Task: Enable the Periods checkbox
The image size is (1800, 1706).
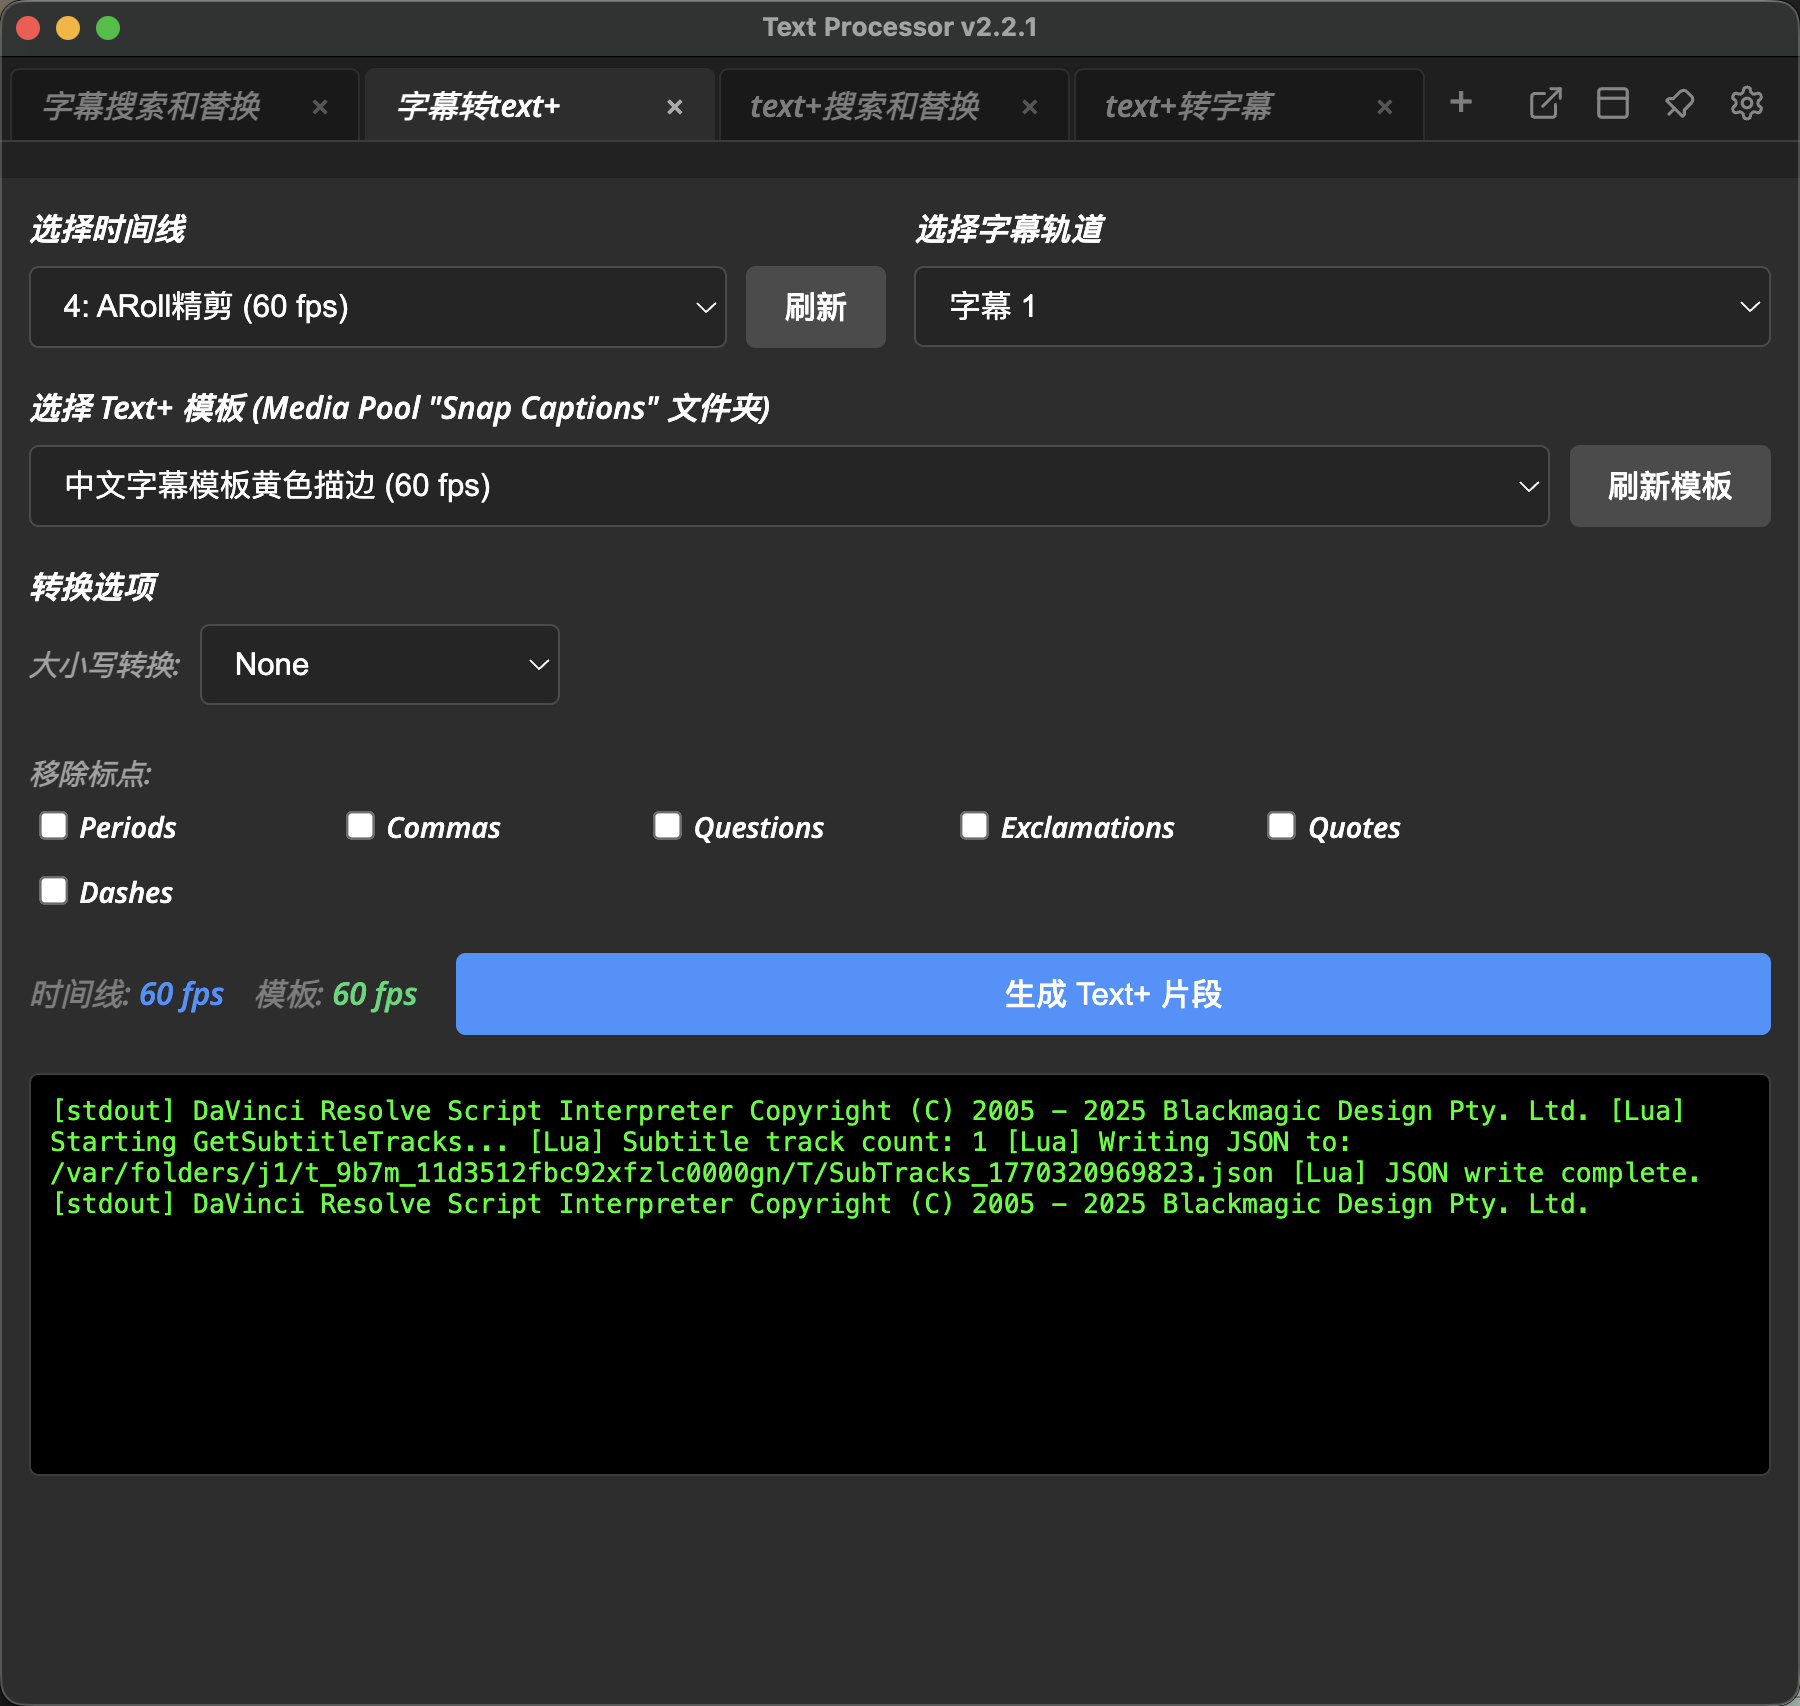Action: tap(54, 826)
